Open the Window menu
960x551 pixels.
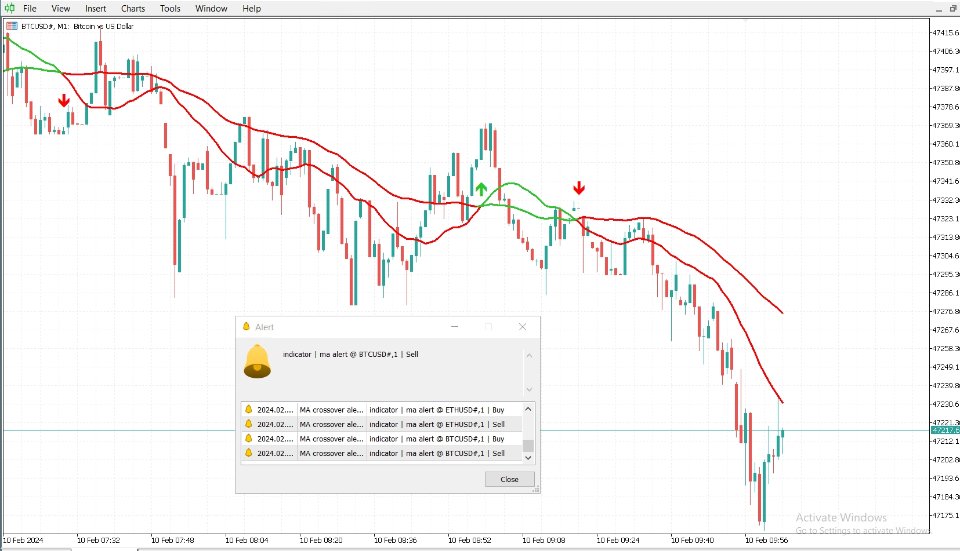[211, 9]
